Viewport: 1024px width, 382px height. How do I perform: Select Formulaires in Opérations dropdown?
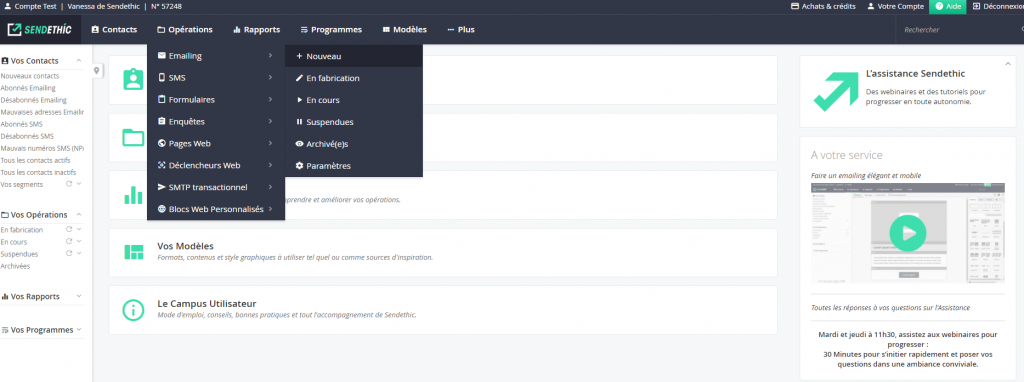coord(216,100)
